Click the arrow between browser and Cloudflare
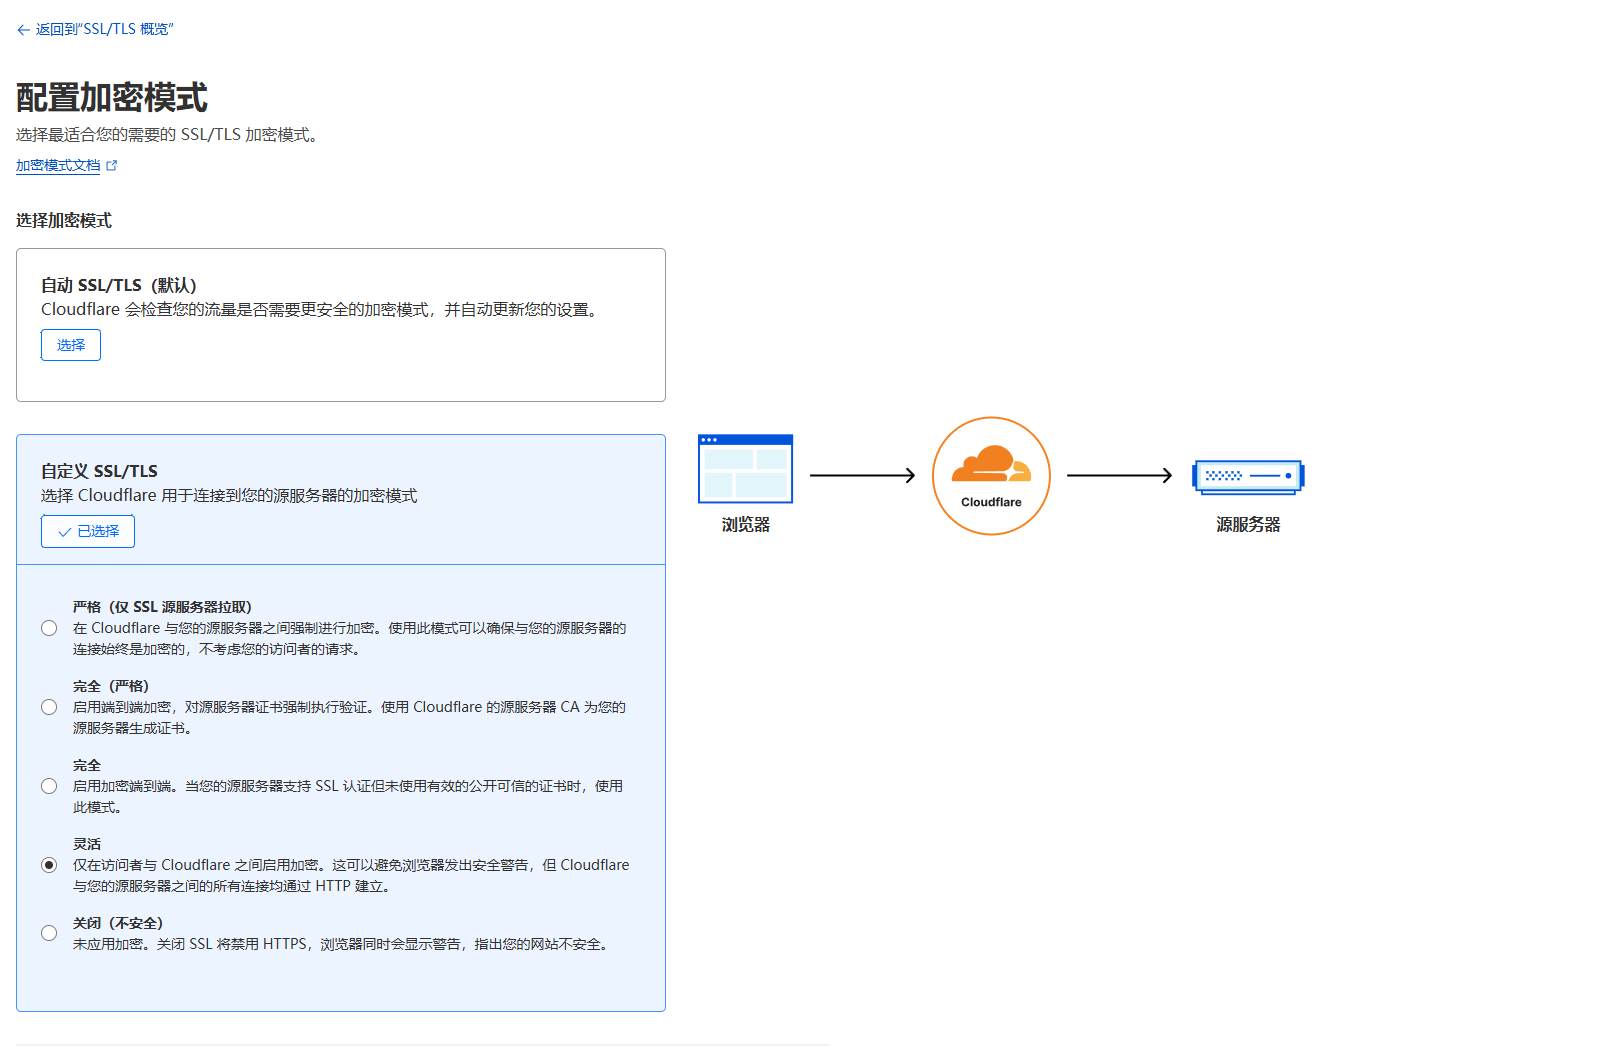 [862, 476]
